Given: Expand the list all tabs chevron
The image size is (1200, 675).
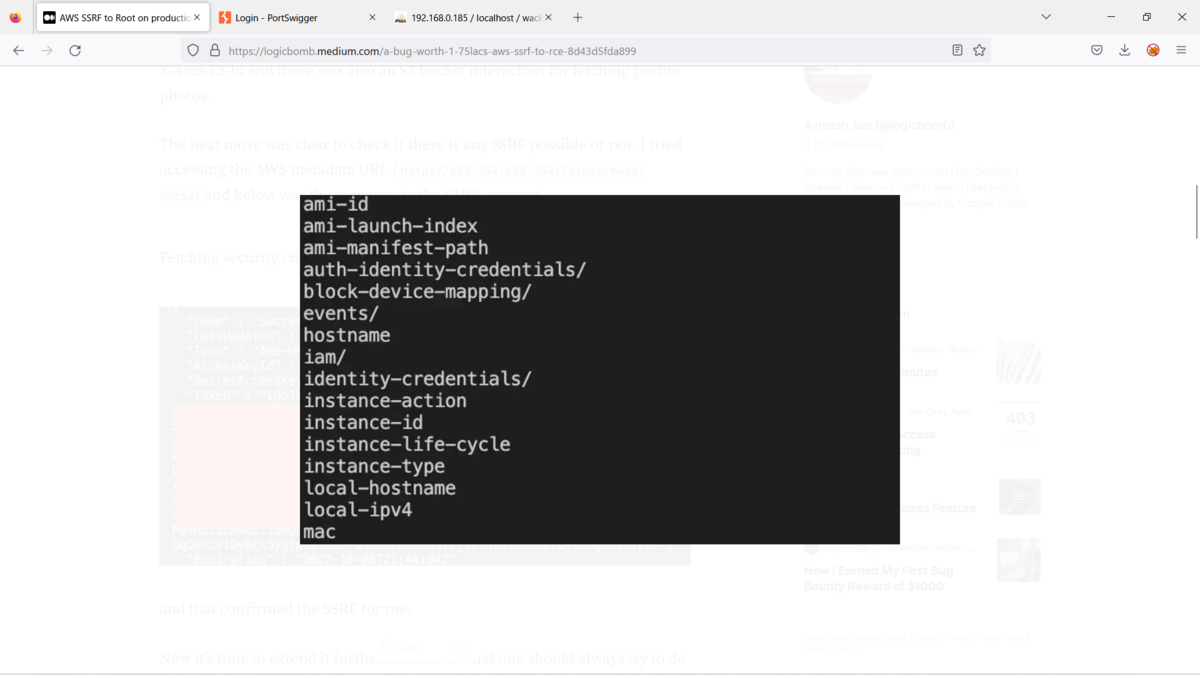Looking at the screenshot, I should point(1046,17).
